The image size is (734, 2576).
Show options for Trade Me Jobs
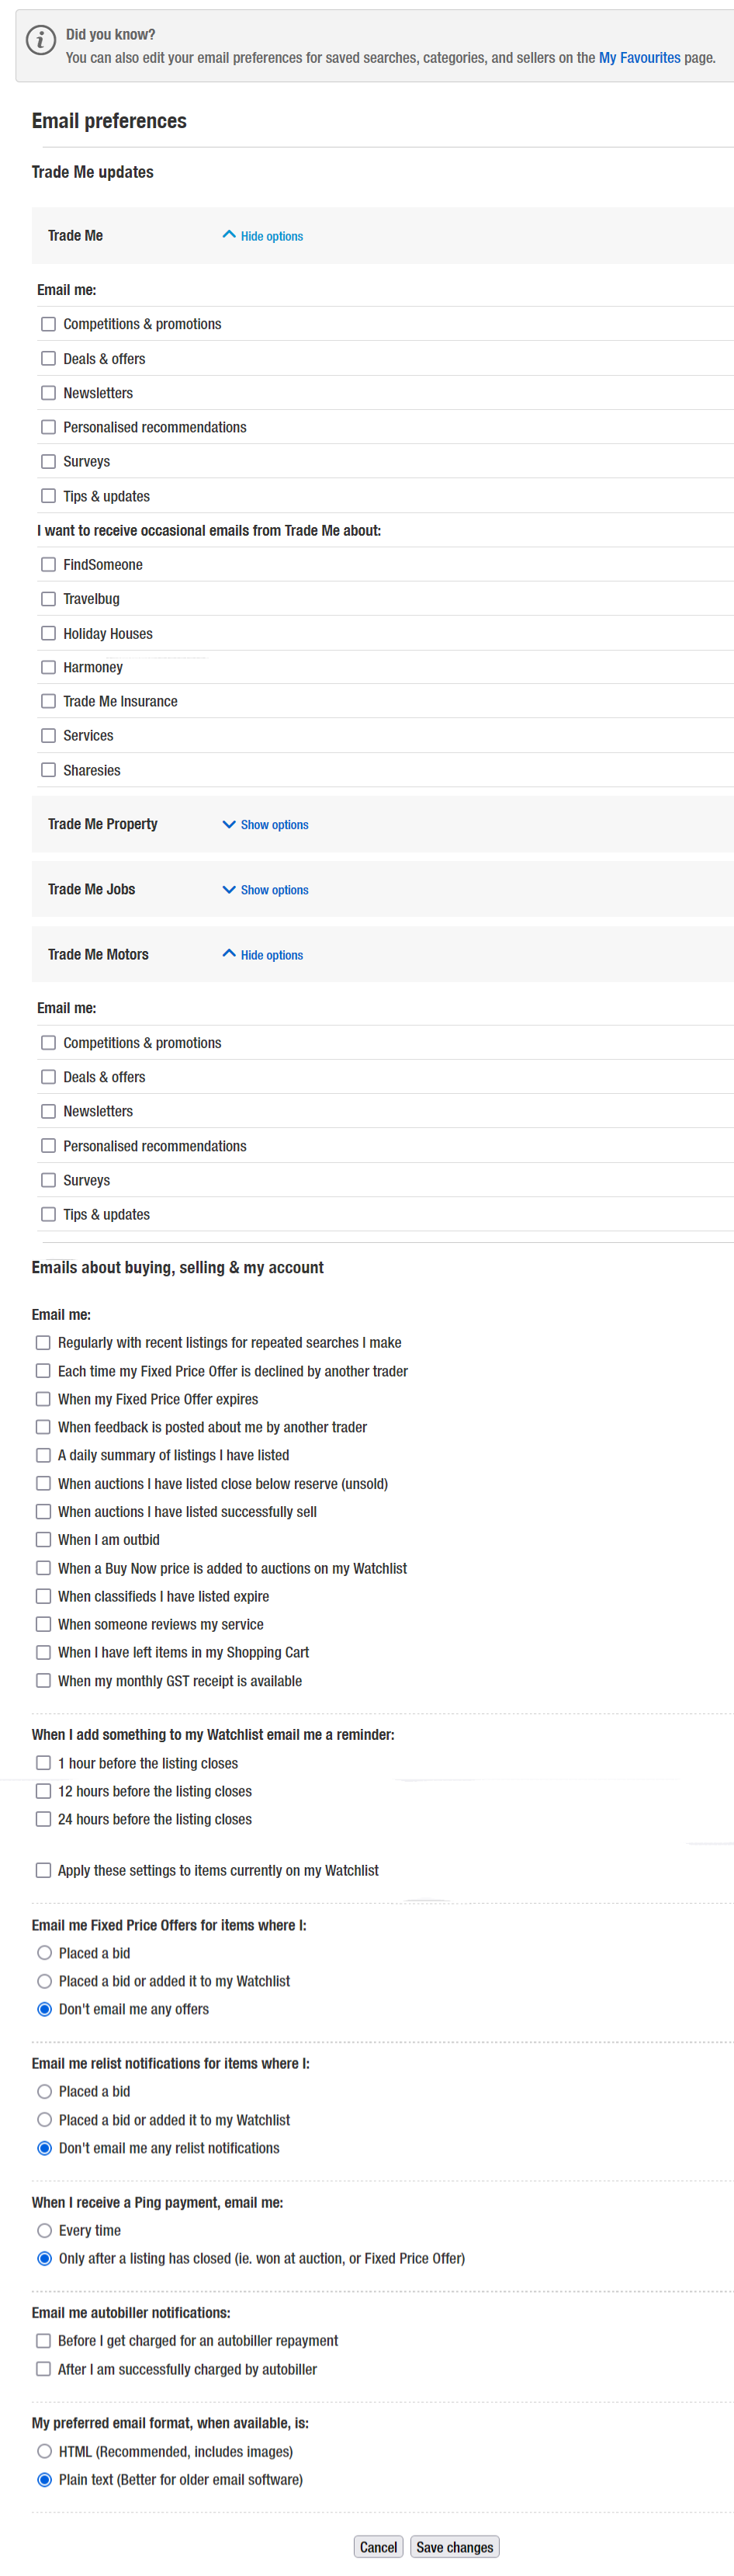[x=265, y=889]
